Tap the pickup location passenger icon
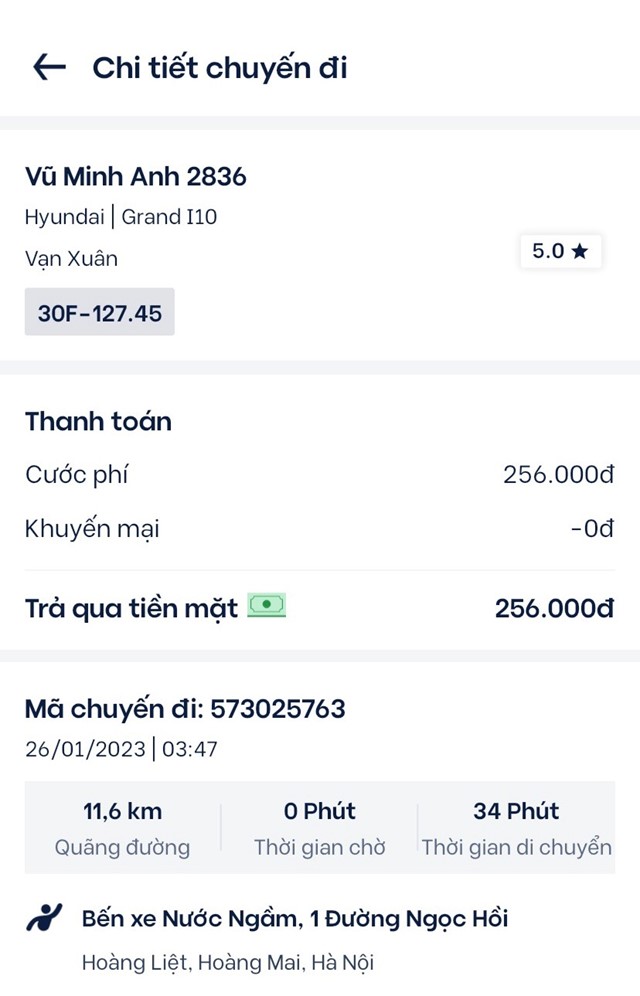The height and width of the screenshot is (996, 640). 44,917
